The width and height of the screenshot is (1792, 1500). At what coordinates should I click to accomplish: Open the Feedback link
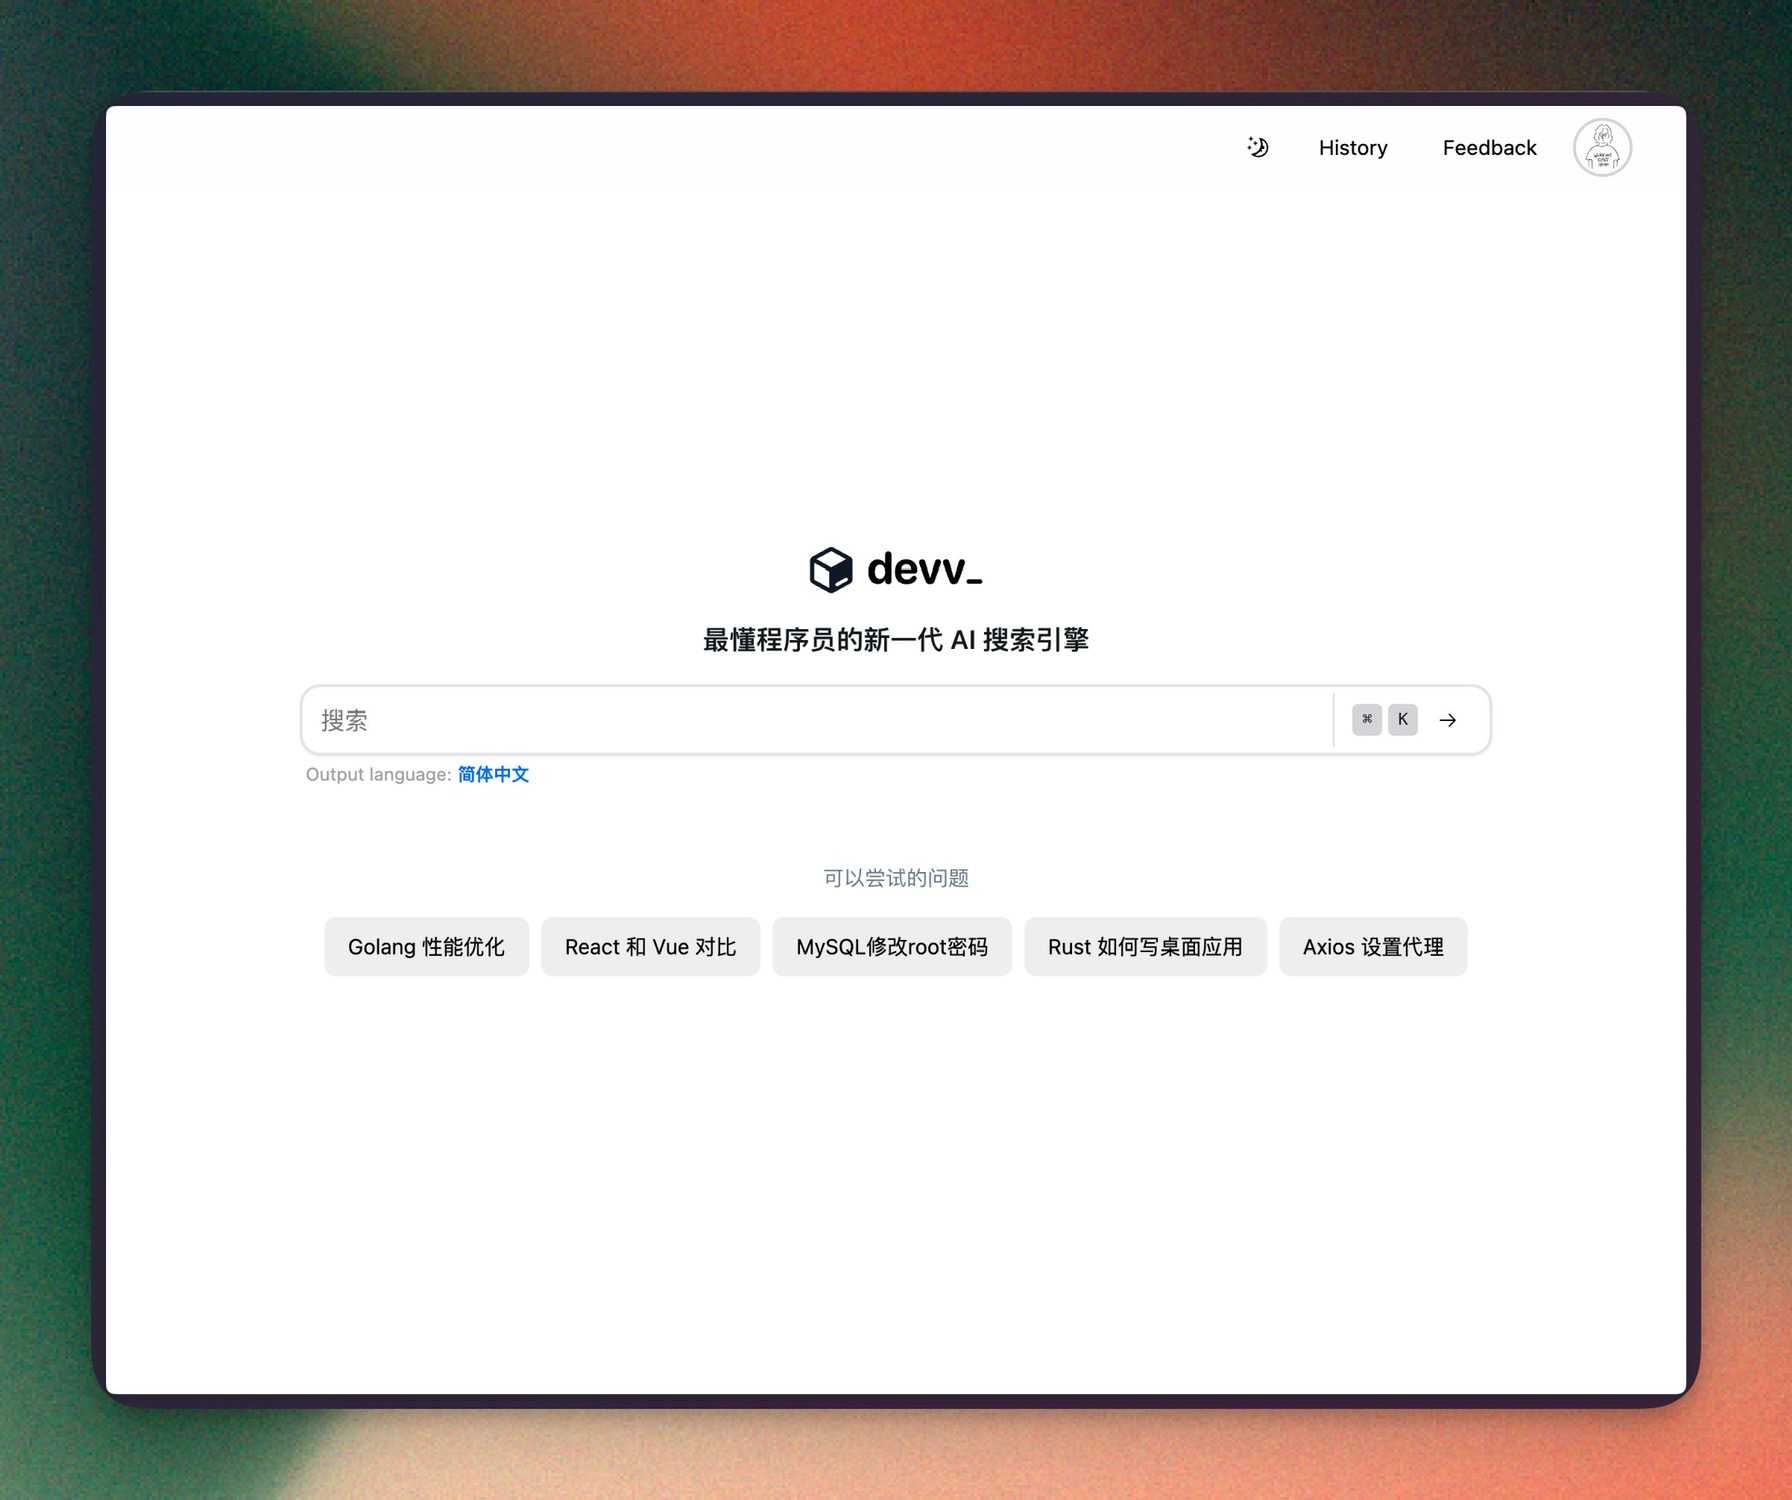click(1489, 148)
